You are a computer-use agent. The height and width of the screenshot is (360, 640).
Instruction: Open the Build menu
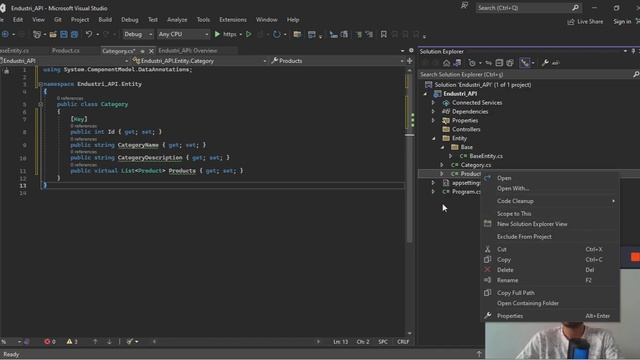[x=105, y=20]
